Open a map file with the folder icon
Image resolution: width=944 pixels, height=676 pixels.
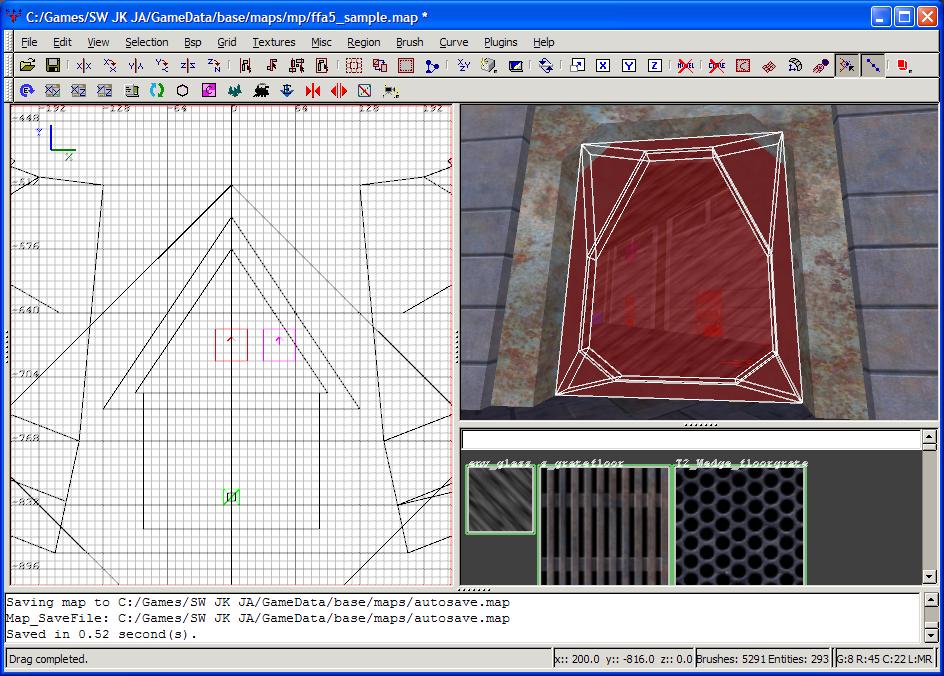coord(27,65)
